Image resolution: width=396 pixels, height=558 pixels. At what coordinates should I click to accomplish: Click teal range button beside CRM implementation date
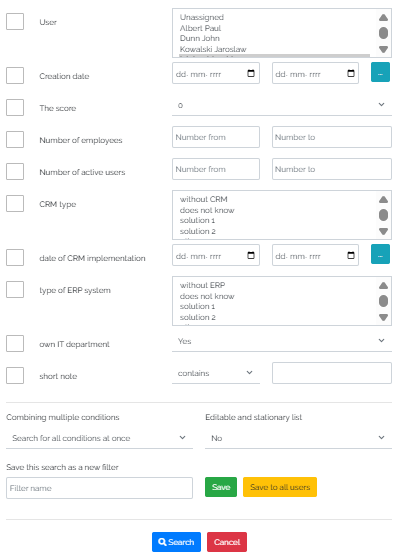point(380,254)
